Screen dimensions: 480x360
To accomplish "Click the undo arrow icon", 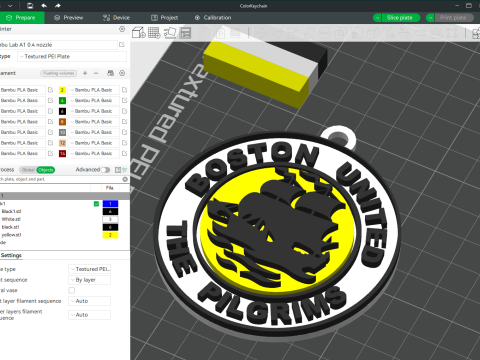I will tap(44, 6).
